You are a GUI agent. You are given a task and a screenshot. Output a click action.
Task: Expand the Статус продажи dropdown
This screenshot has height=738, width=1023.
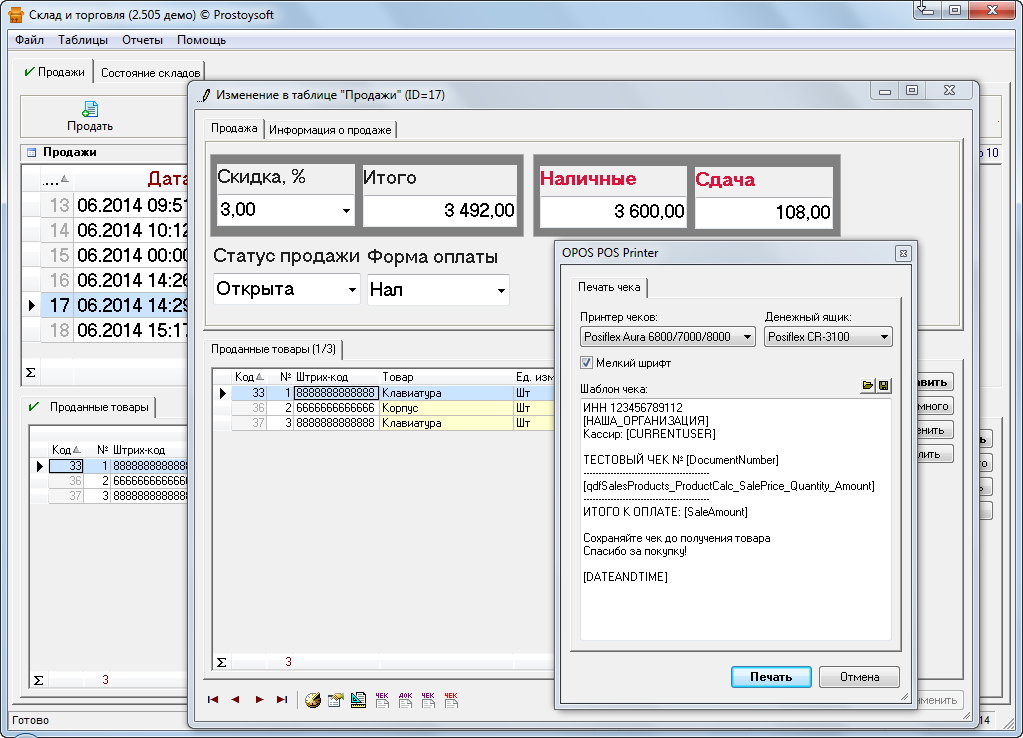pyautogui.click(x=352, y=291)
